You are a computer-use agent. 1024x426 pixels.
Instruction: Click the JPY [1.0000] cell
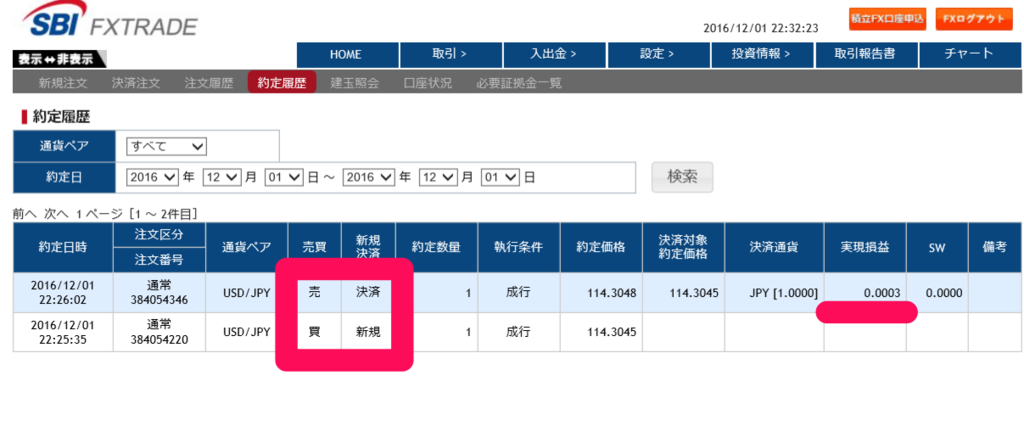(782, 293)
